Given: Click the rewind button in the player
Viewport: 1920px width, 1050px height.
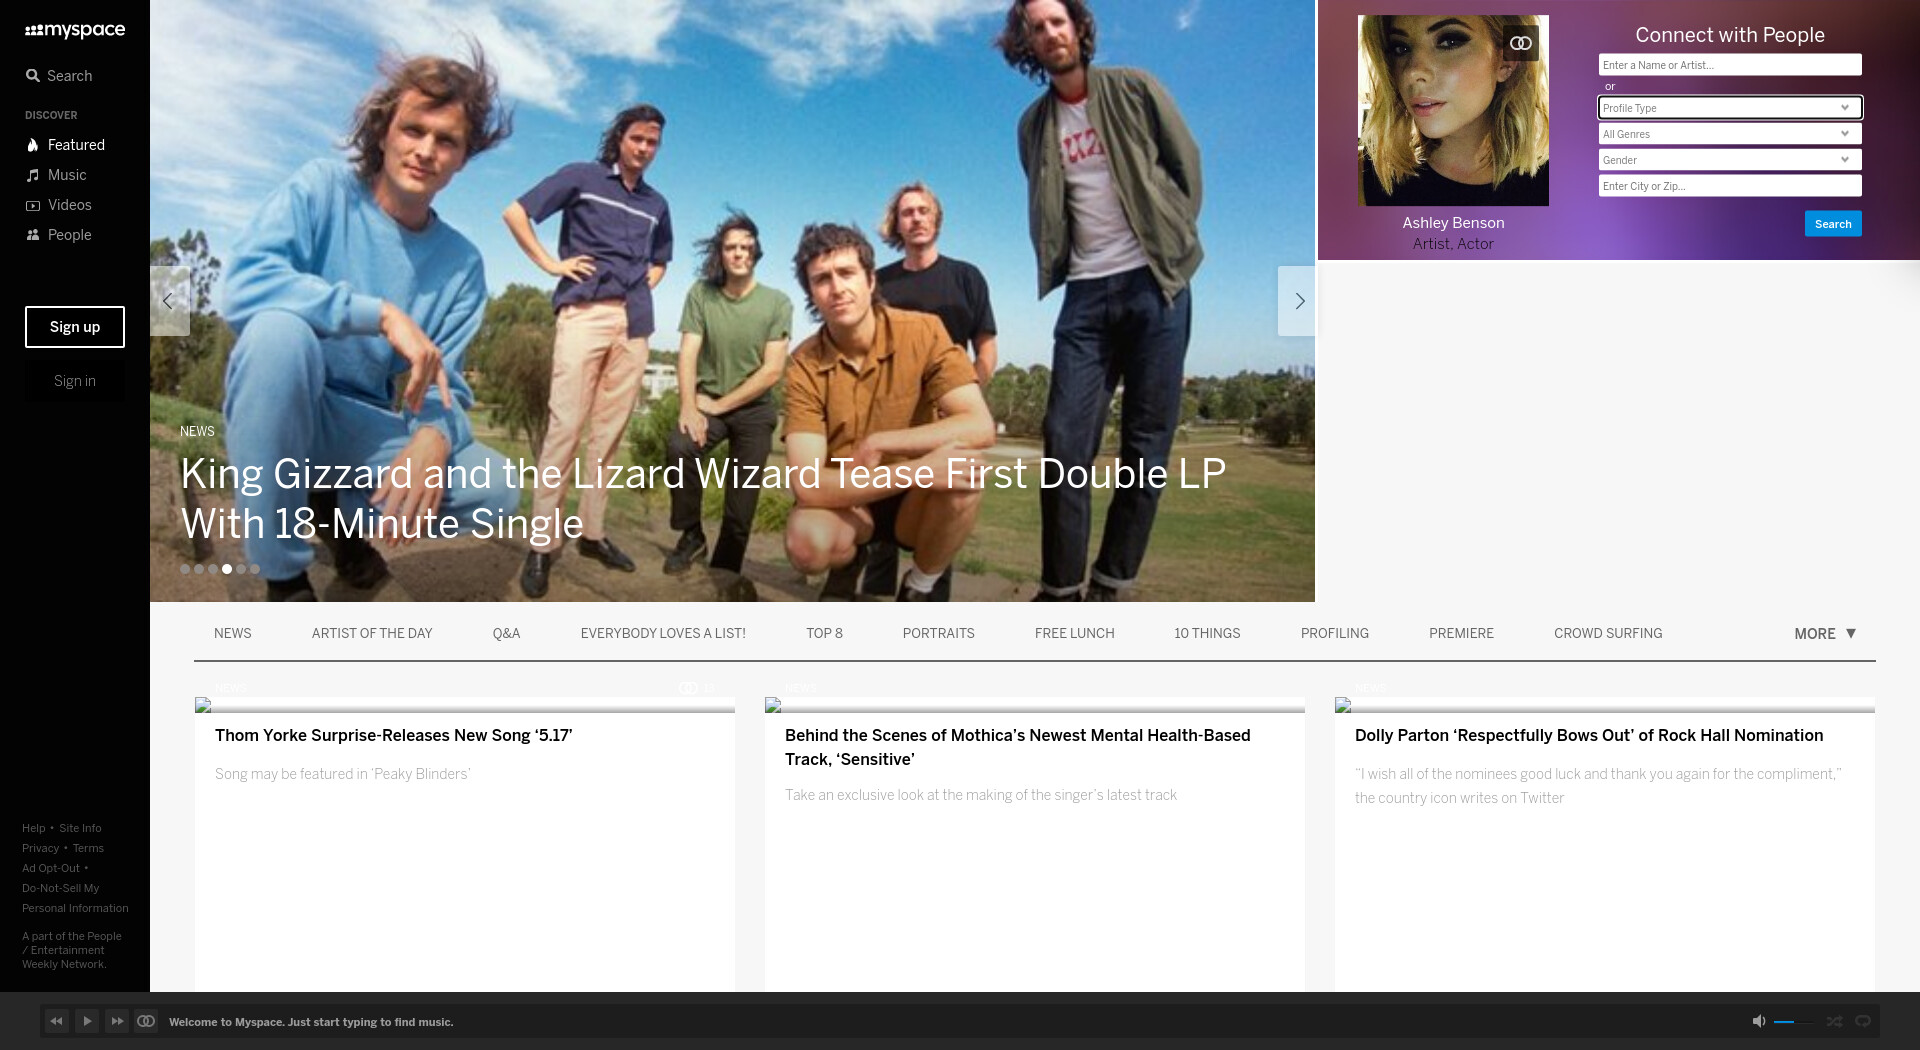Looking at the screenshot, I should click(x=56, y=1021).
